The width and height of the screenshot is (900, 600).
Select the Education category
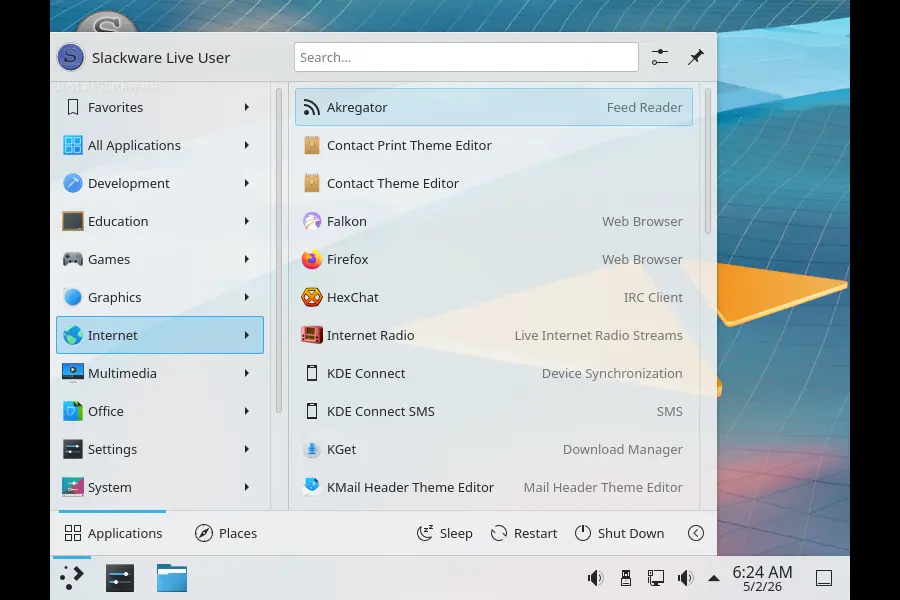pos(160,221)
